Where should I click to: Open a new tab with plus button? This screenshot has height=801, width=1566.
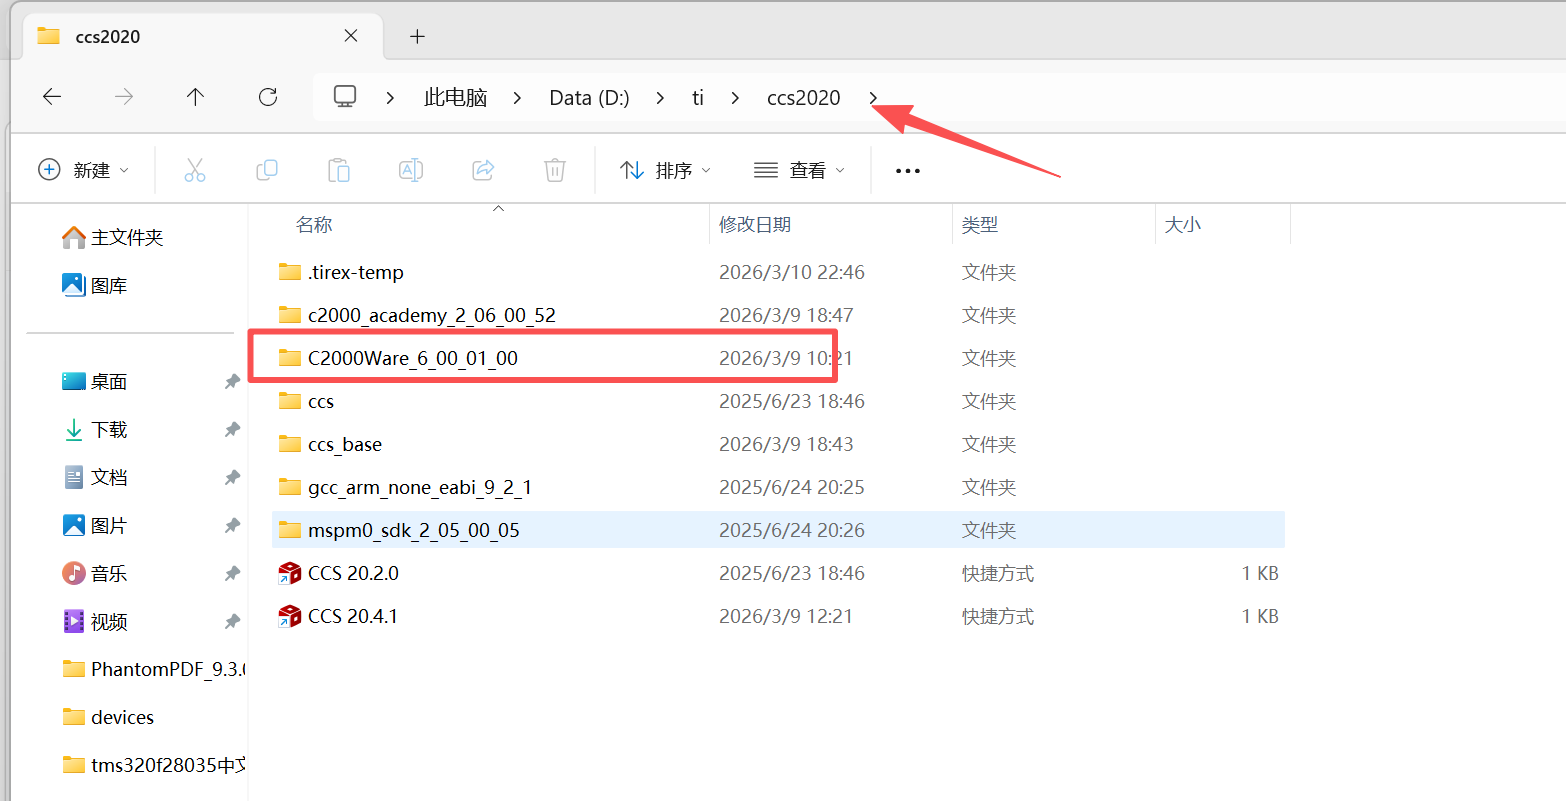[417, 37]
